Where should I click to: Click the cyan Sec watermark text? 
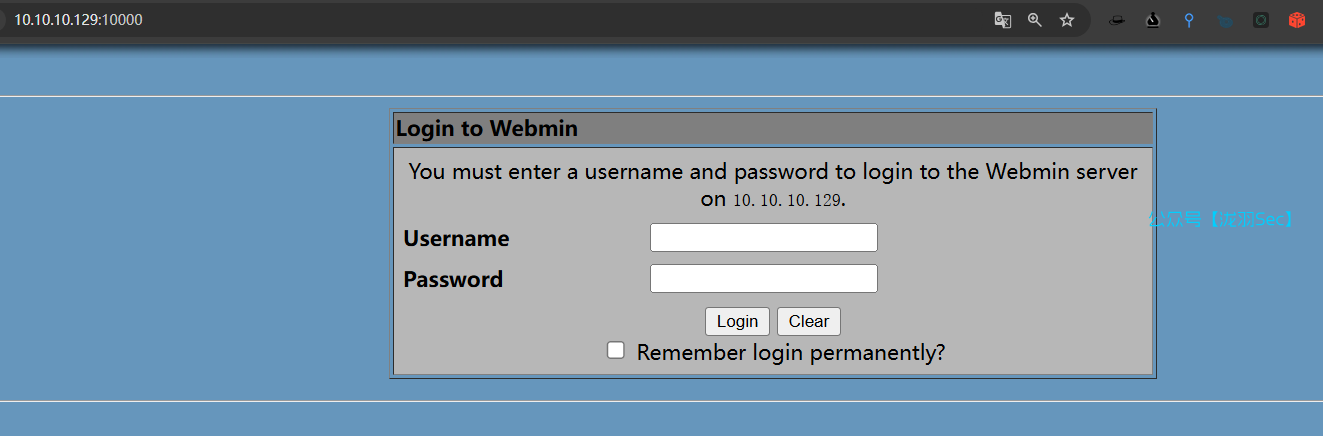coord(1221,219)
